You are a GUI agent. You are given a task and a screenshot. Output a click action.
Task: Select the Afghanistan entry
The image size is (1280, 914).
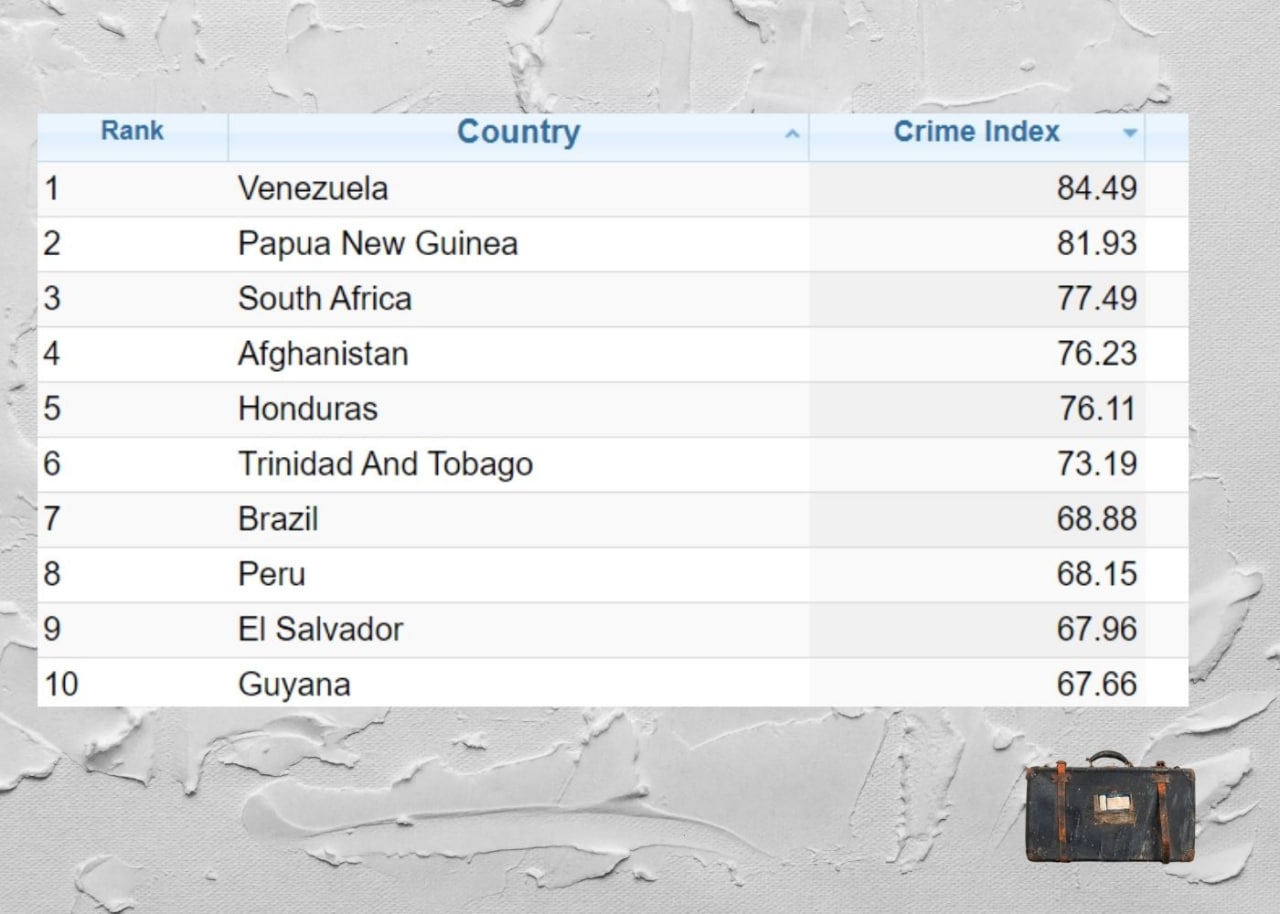click(322, 354)
